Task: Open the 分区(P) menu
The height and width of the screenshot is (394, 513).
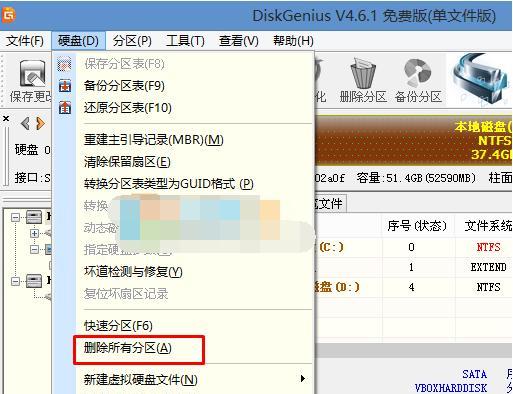Action: pos(132,41)
